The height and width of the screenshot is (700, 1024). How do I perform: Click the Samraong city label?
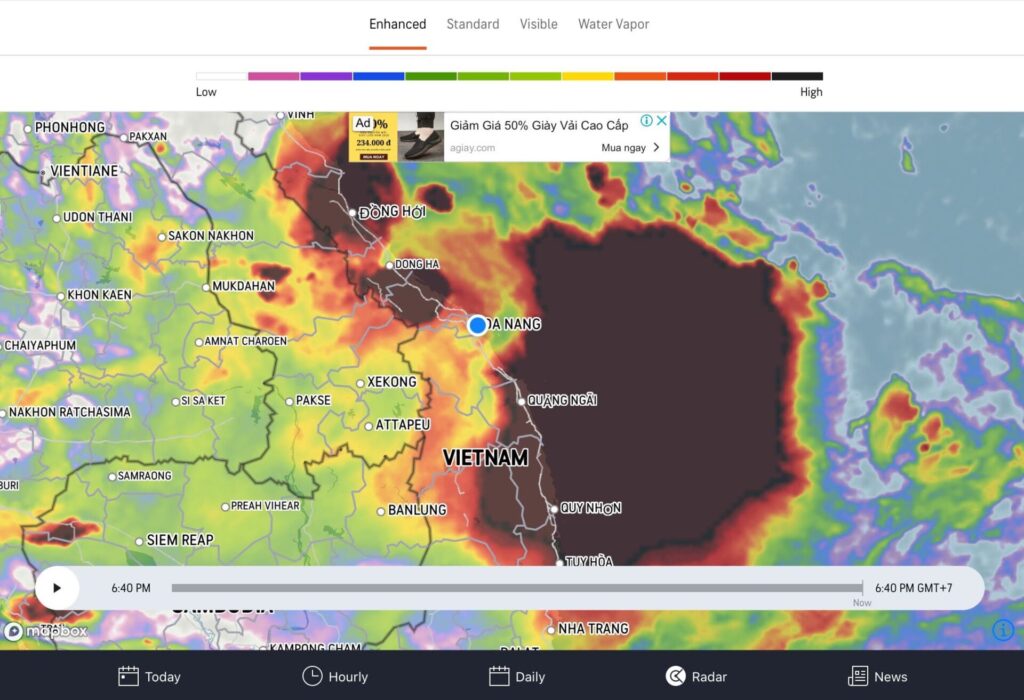click(x=144, y=476)
